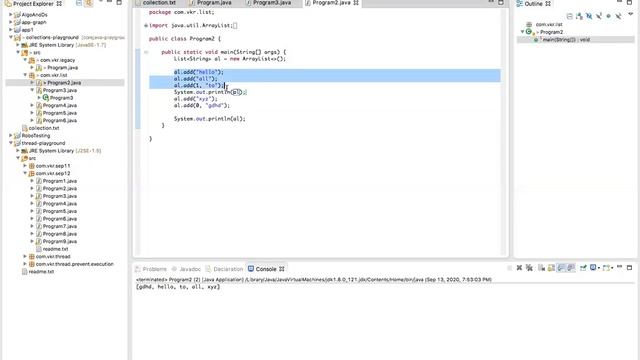Expand the app1 project
The width and height of the screenshot is (640, 360).
click(x=10, y=29)
